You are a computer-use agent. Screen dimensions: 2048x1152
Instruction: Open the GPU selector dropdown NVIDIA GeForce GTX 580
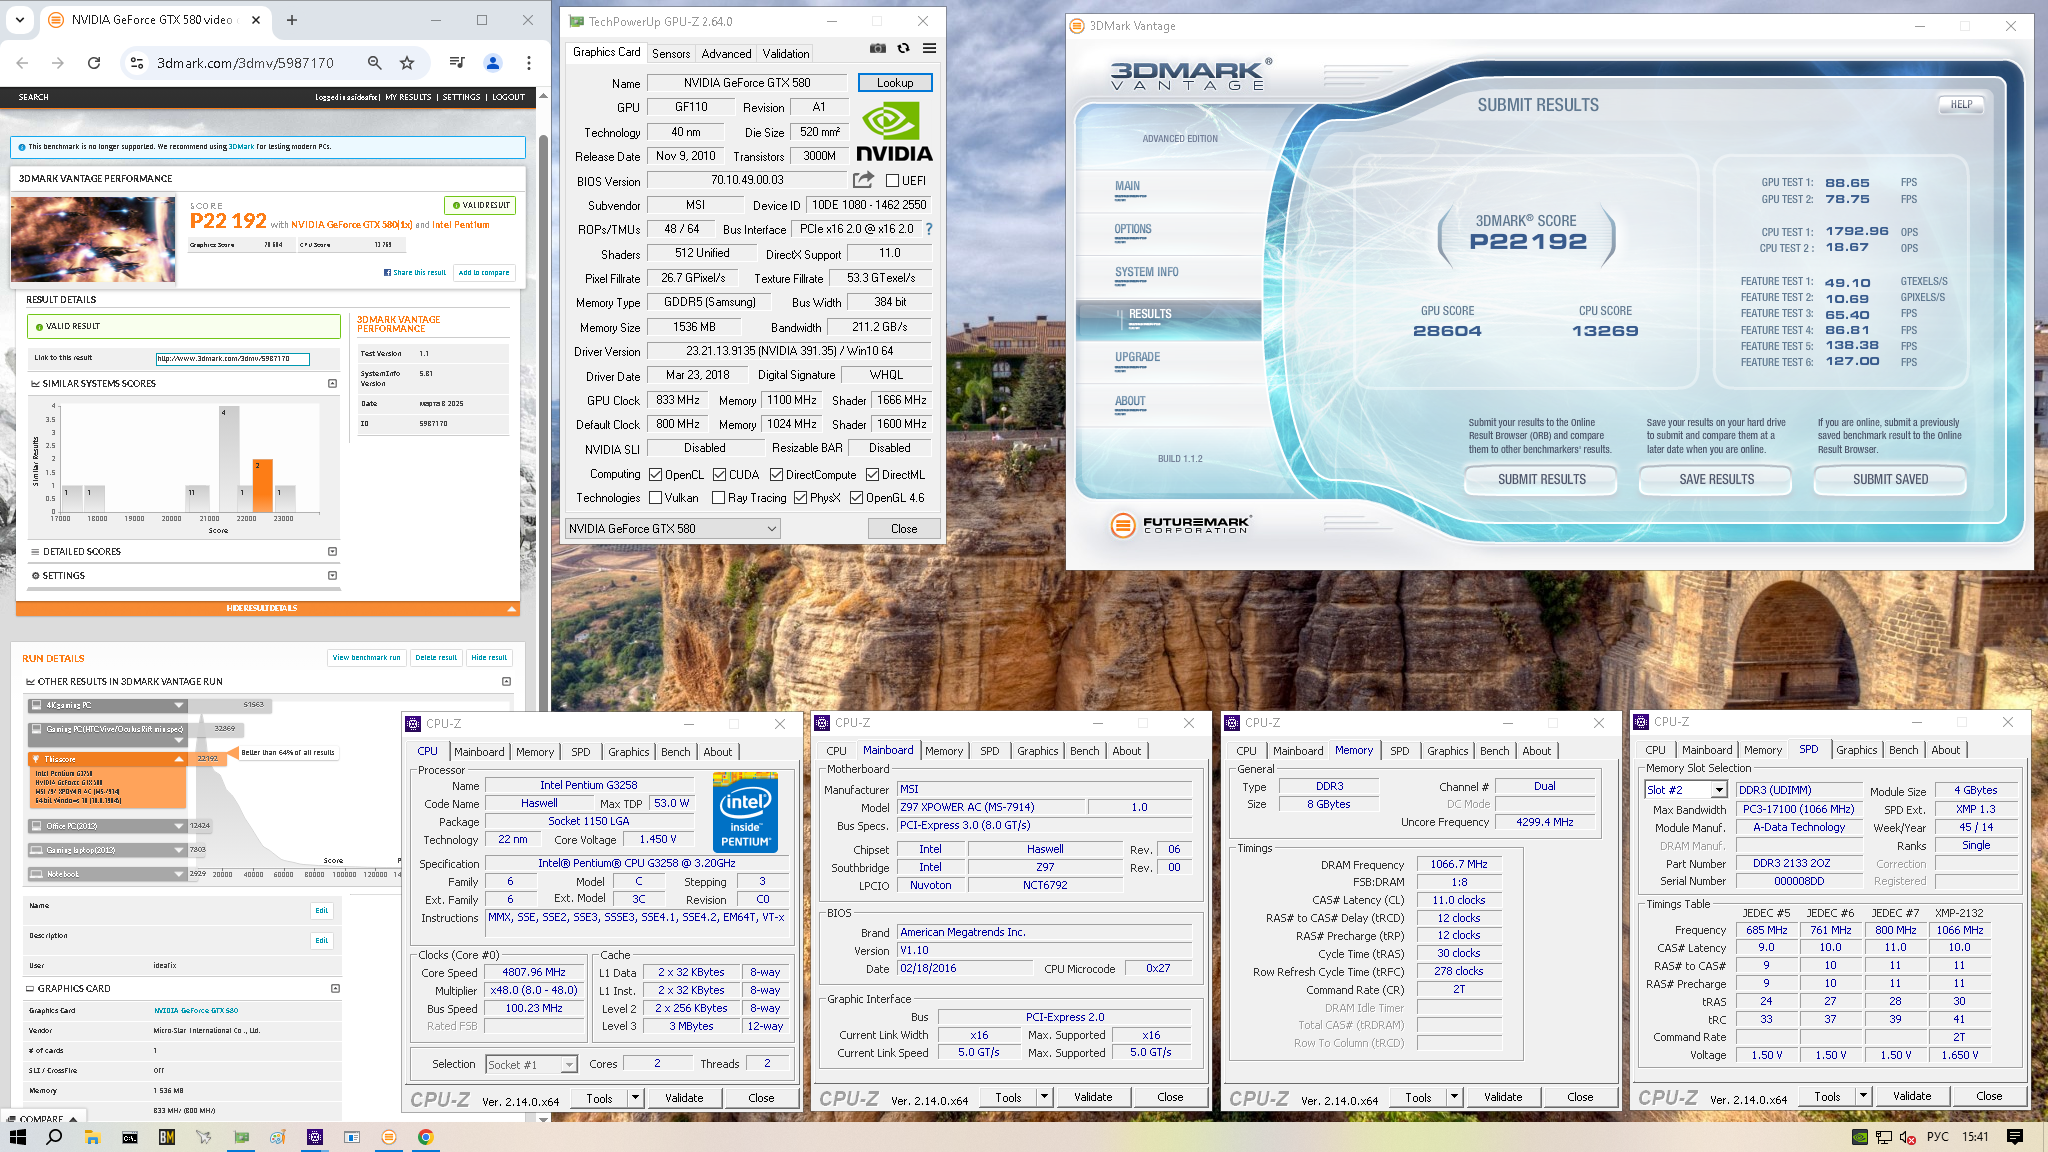point(672,529)
